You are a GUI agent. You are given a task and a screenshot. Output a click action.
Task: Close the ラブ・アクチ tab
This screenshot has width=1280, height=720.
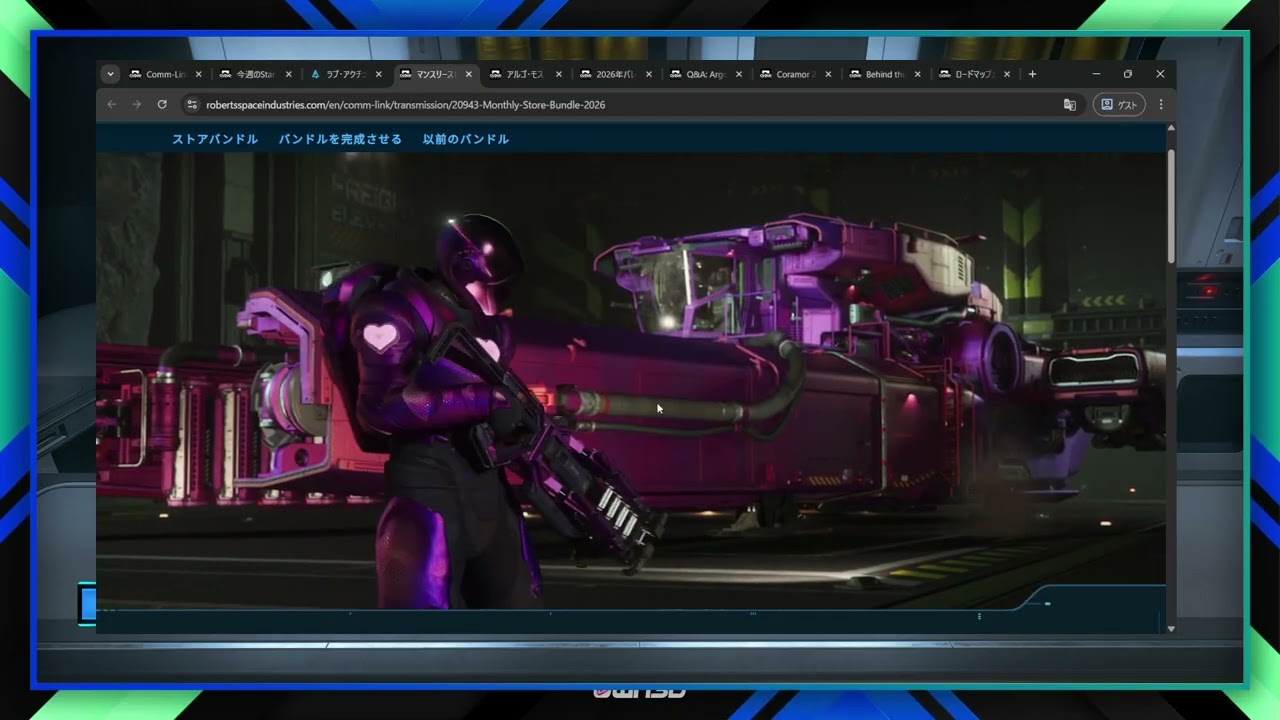click(379, 74)
